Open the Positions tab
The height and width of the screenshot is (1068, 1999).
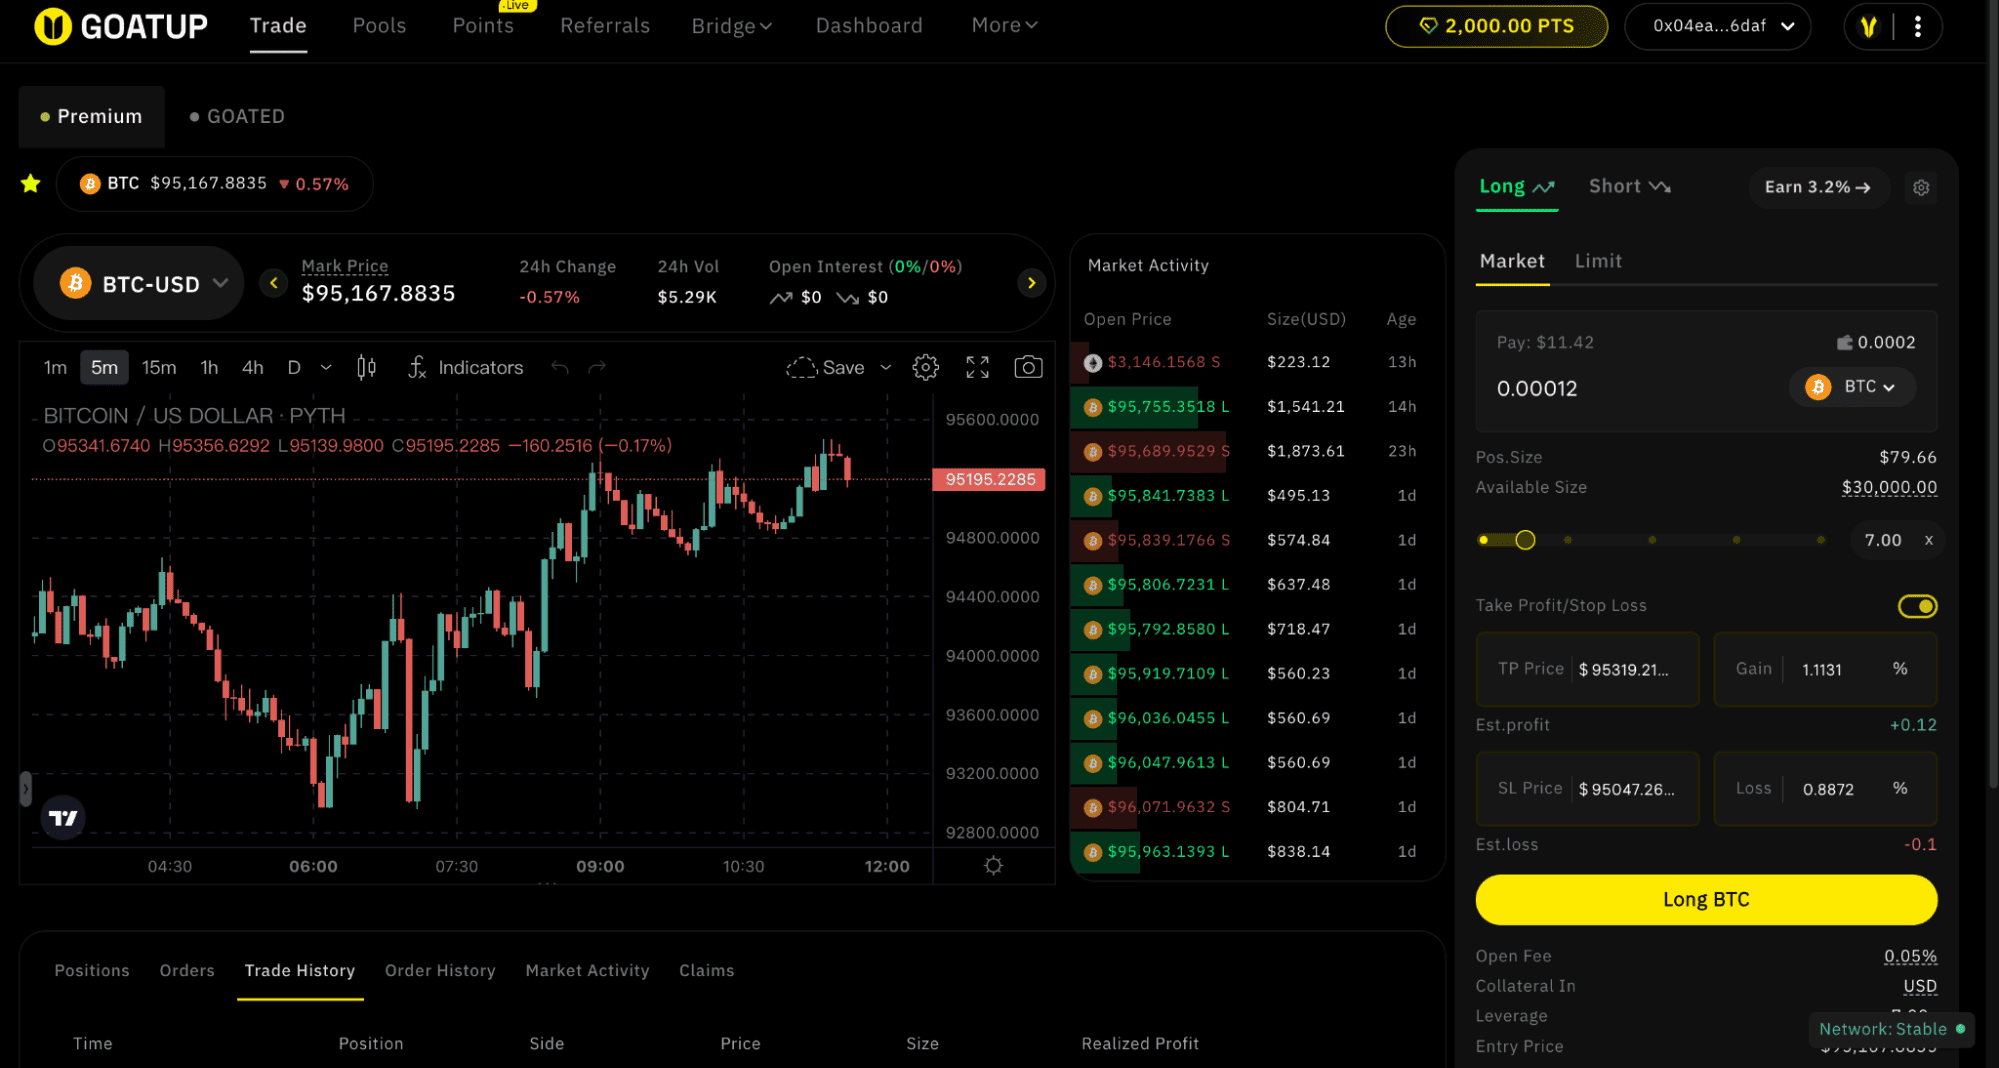(x=91, y=970)
